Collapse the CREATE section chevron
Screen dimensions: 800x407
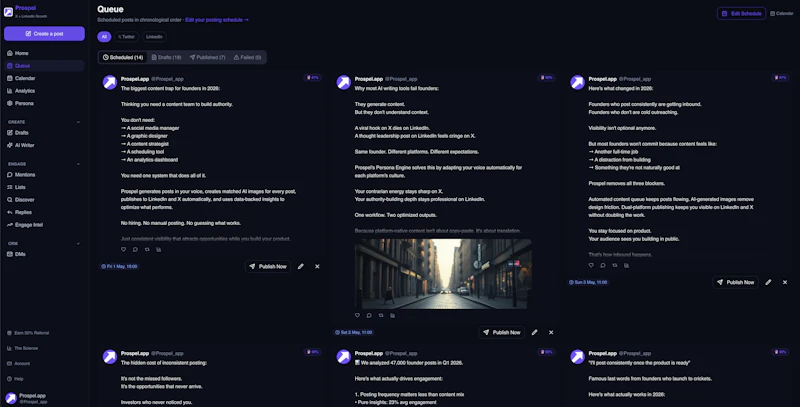point(78,122)
